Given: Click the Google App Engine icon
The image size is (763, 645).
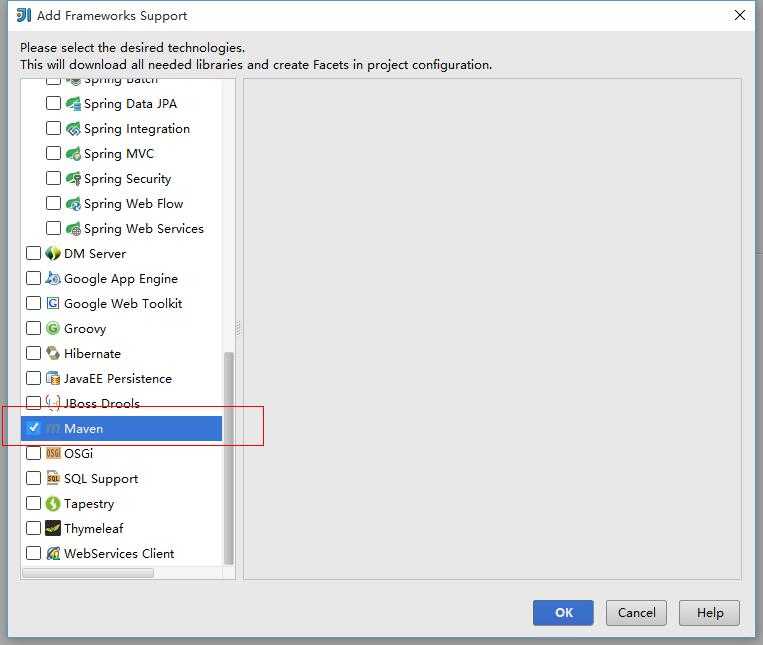Looking at the screenshot, I should (x=53, y=279).
